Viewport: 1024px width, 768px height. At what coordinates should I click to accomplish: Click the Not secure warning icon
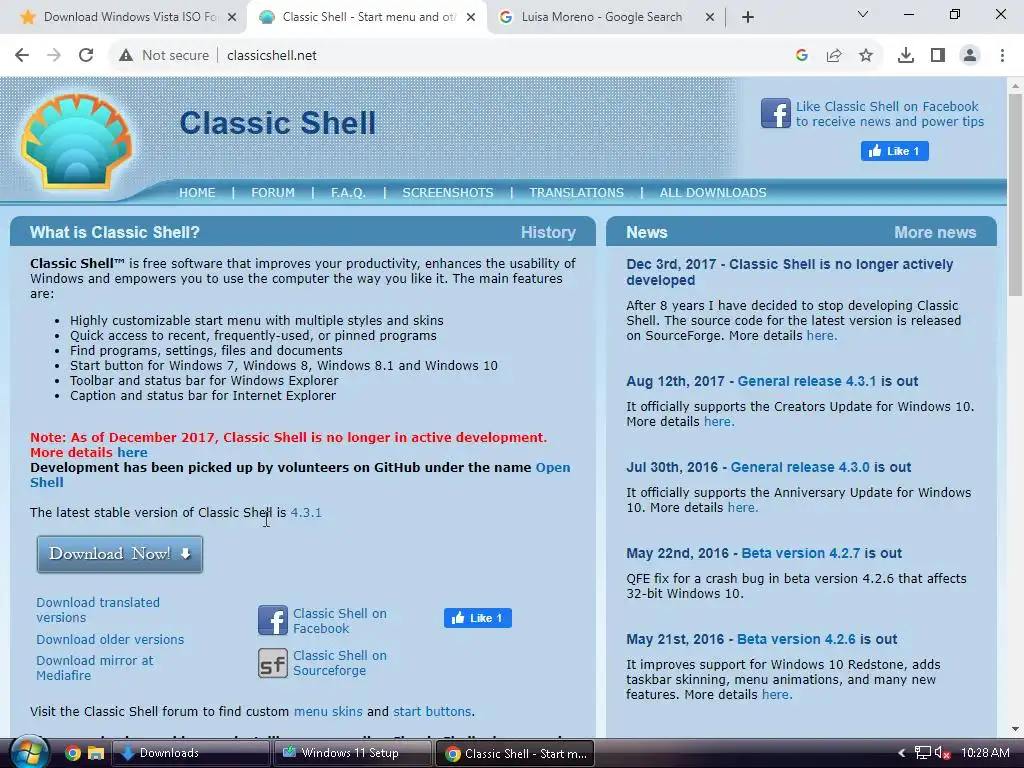[126, 56]
